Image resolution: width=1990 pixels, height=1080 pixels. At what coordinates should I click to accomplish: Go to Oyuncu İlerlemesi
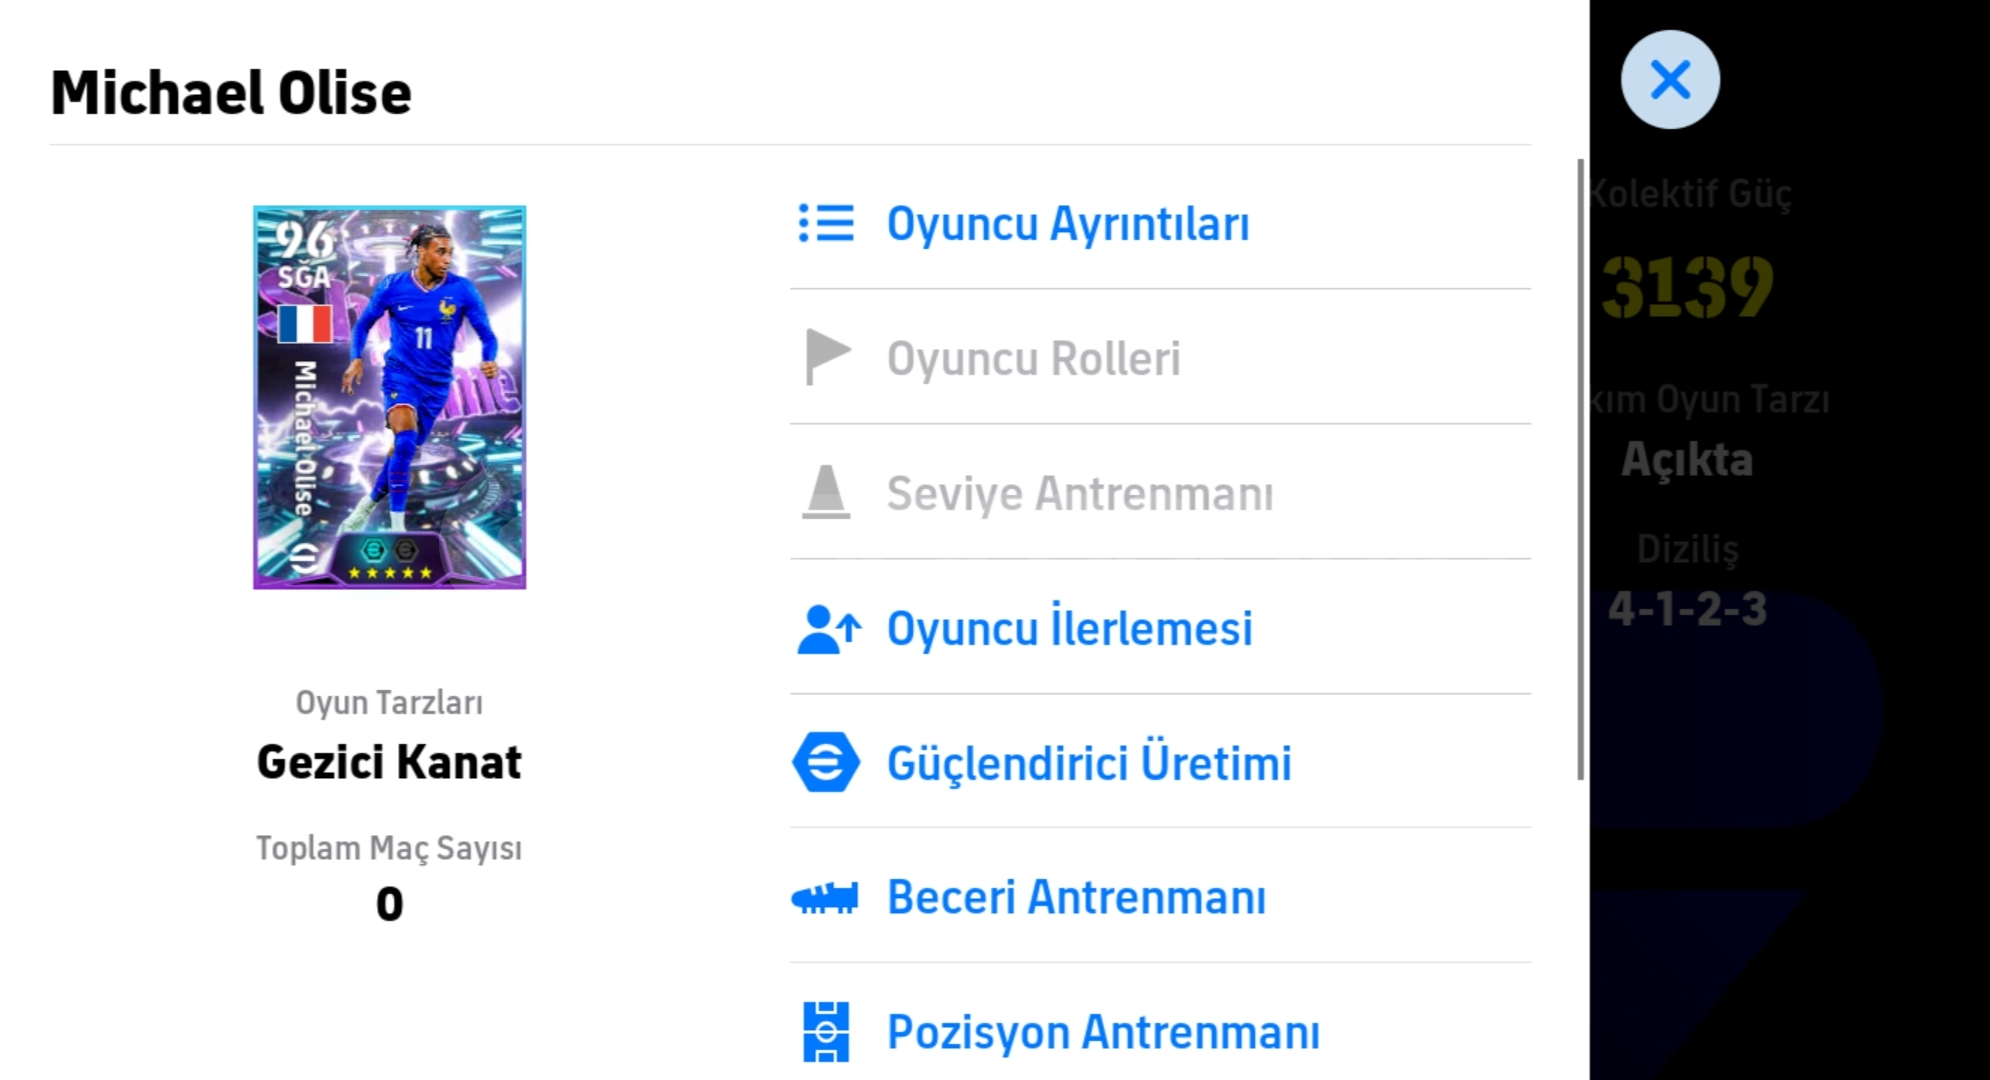1069,629
